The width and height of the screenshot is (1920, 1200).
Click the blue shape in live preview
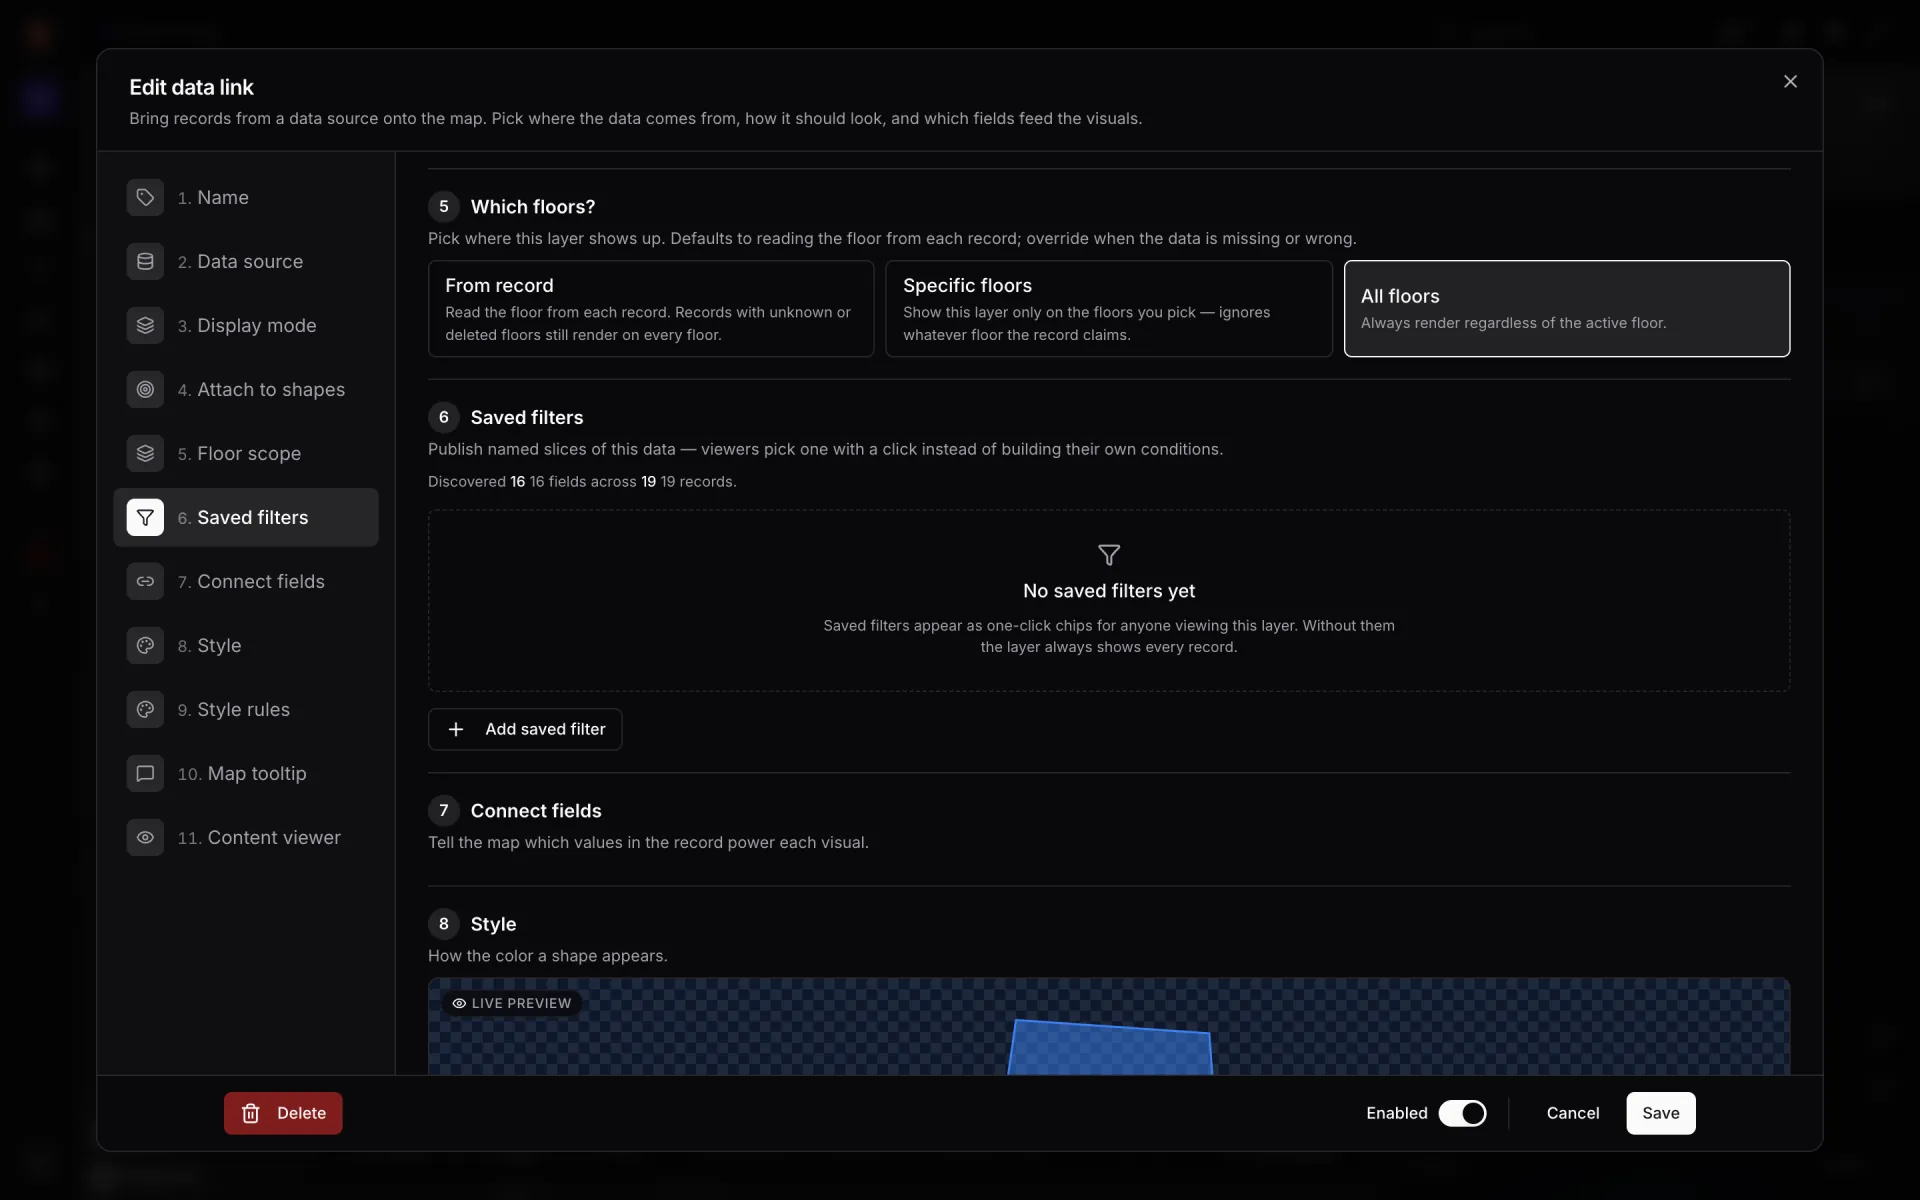pyautogui.click(x=1109, y=1050)
